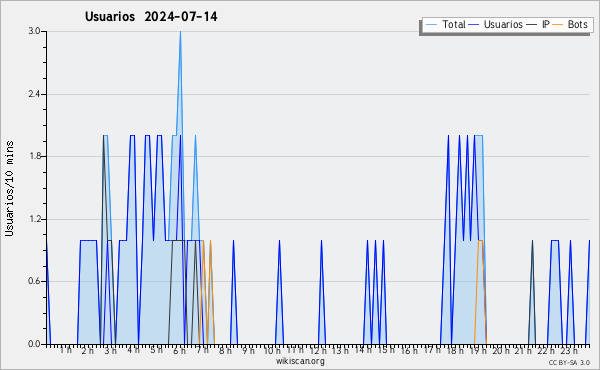Click the '2 h' x-axis label

click(87, 350)
